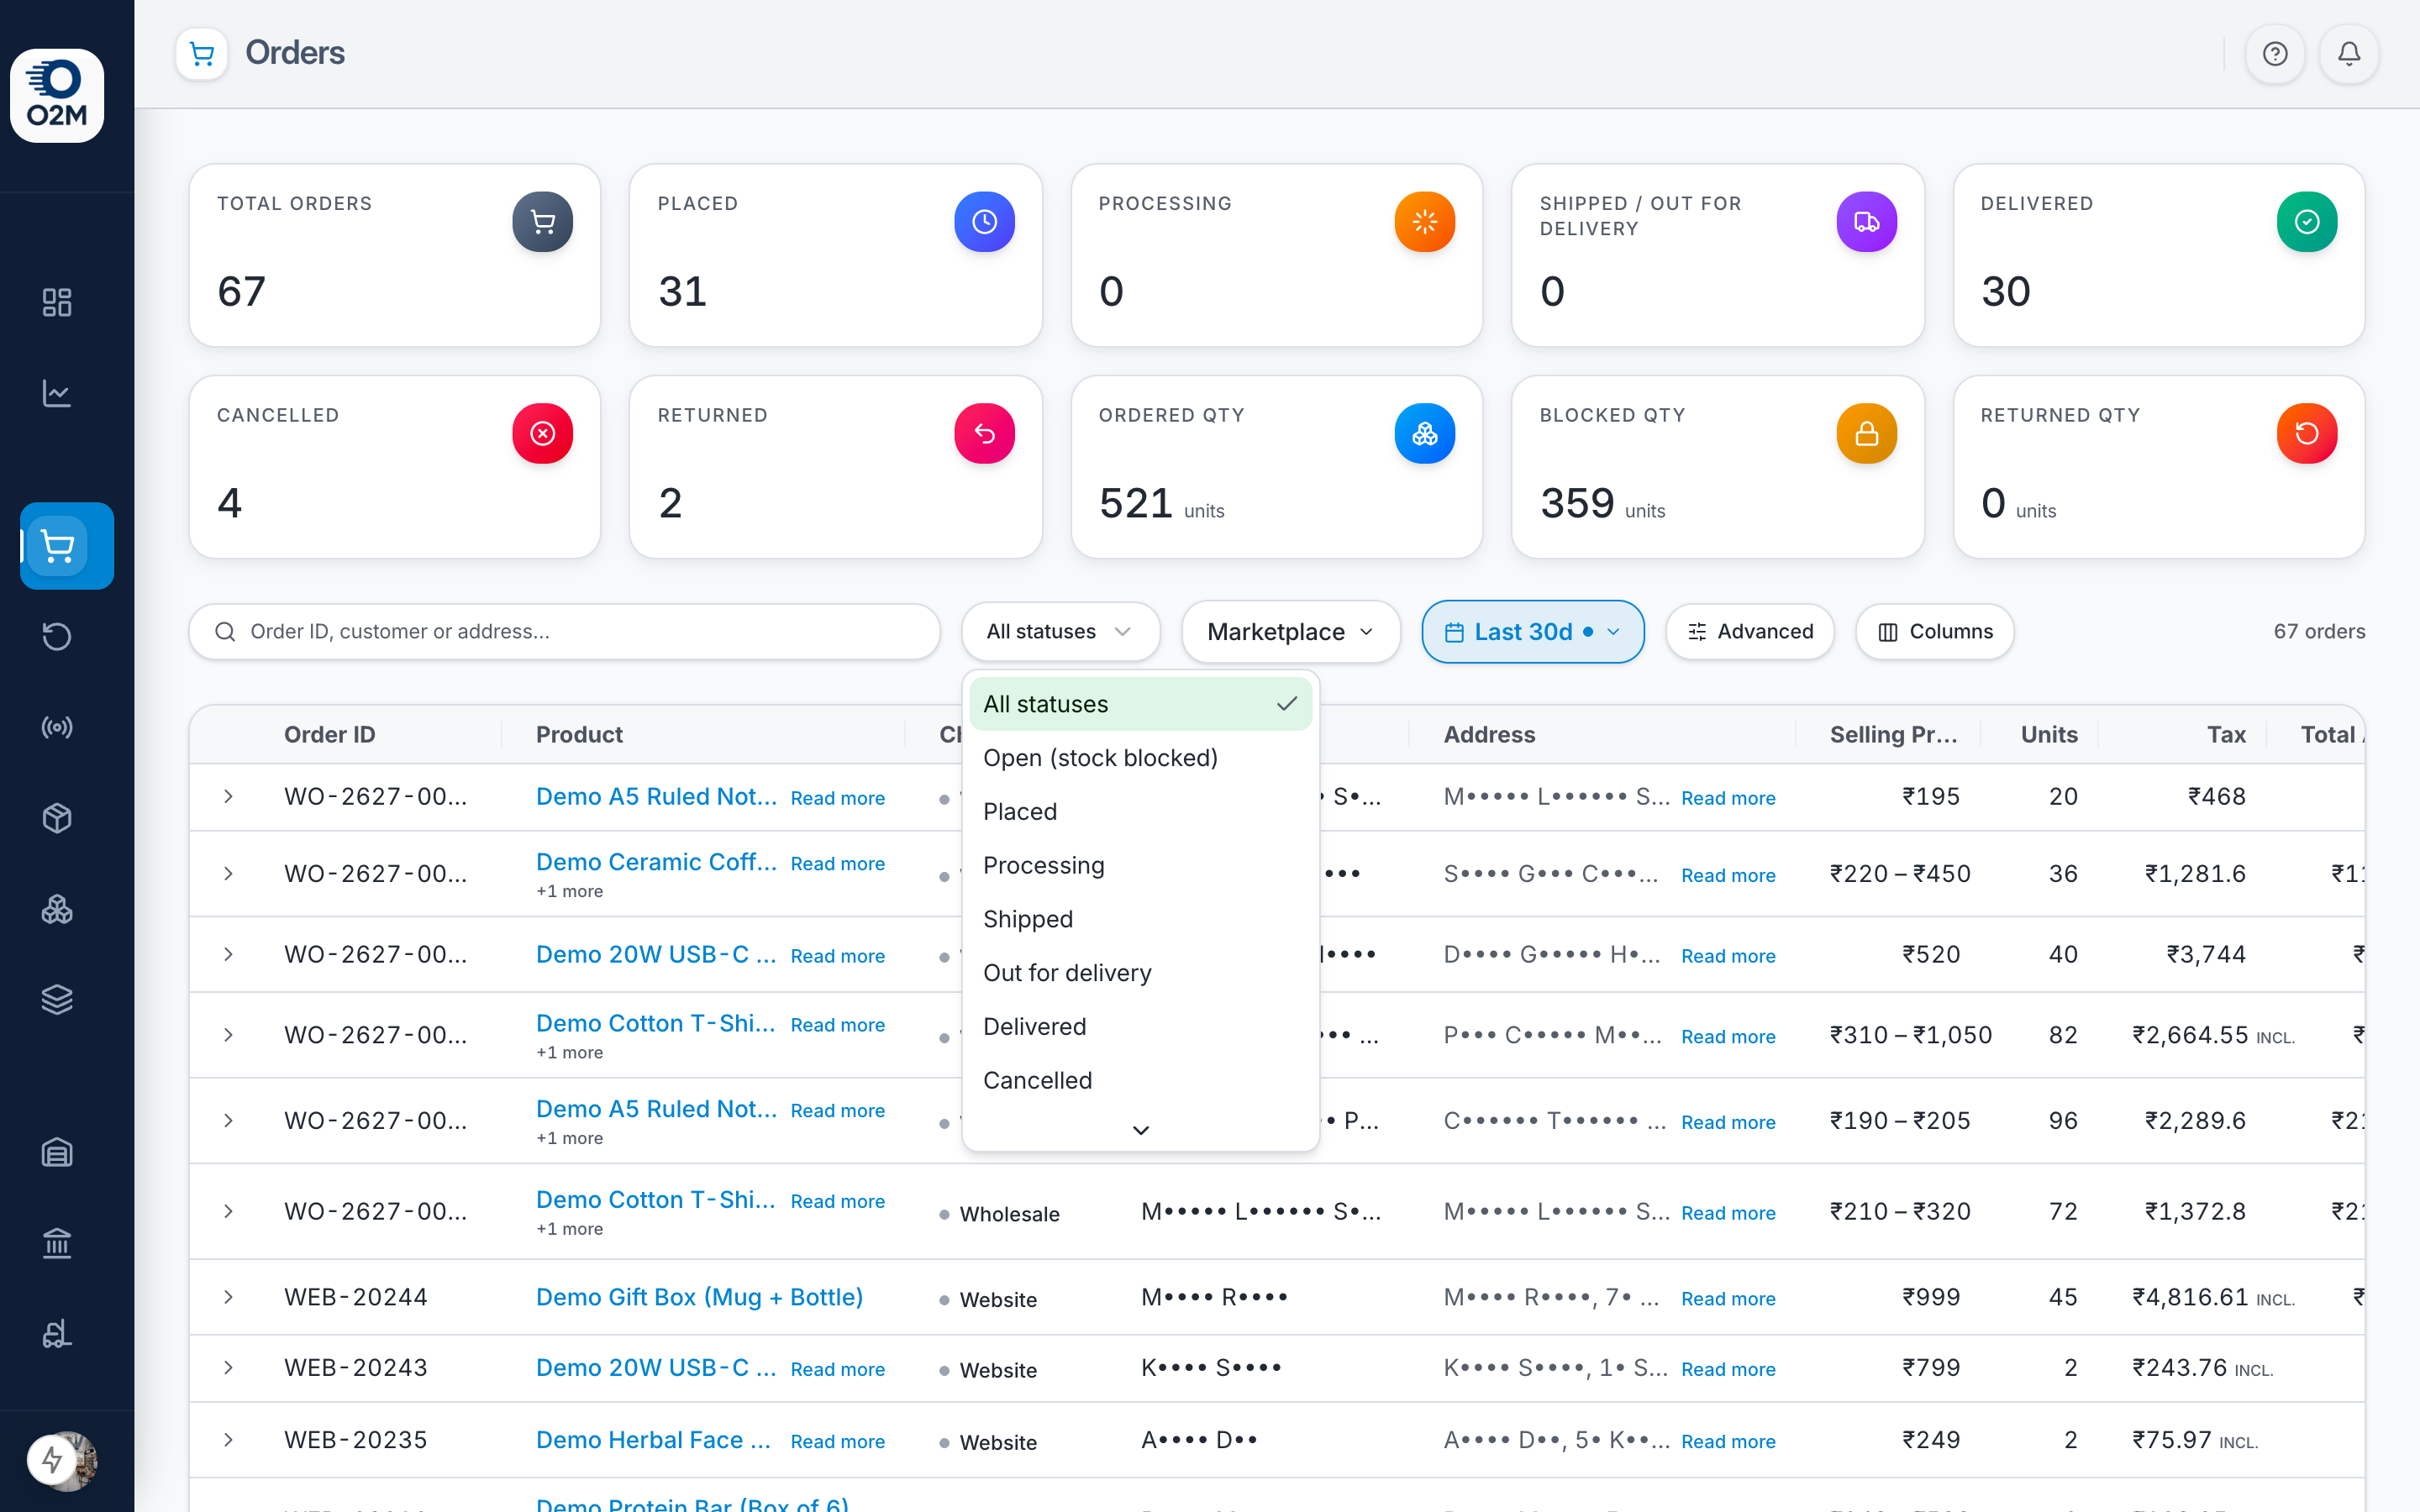
Task: Click the user avatar with lightning bolt
Action: (62, 1461)
